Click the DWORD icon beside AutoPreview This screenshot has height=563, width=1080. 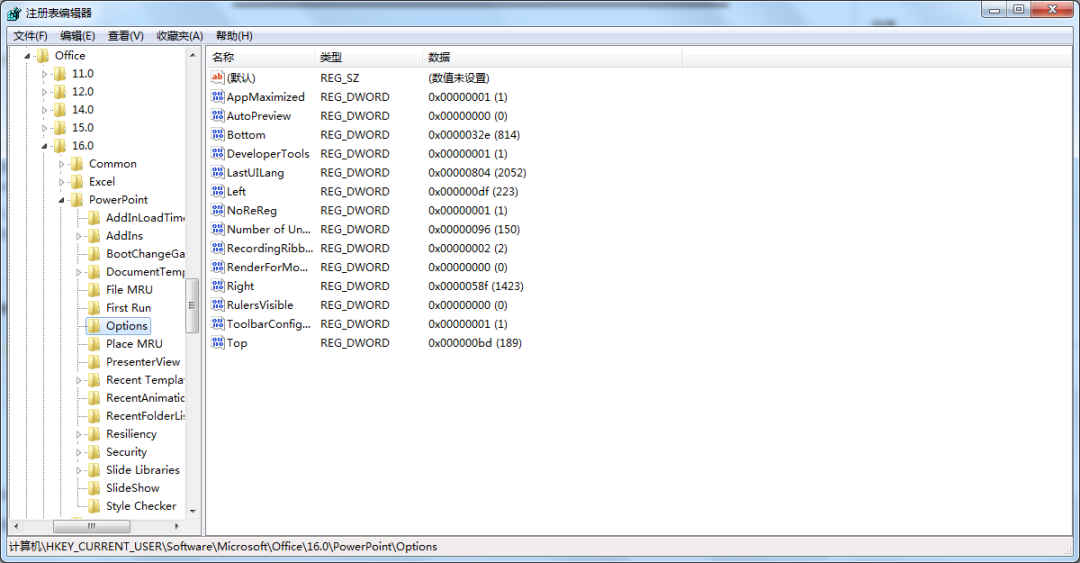coord(218,115)
